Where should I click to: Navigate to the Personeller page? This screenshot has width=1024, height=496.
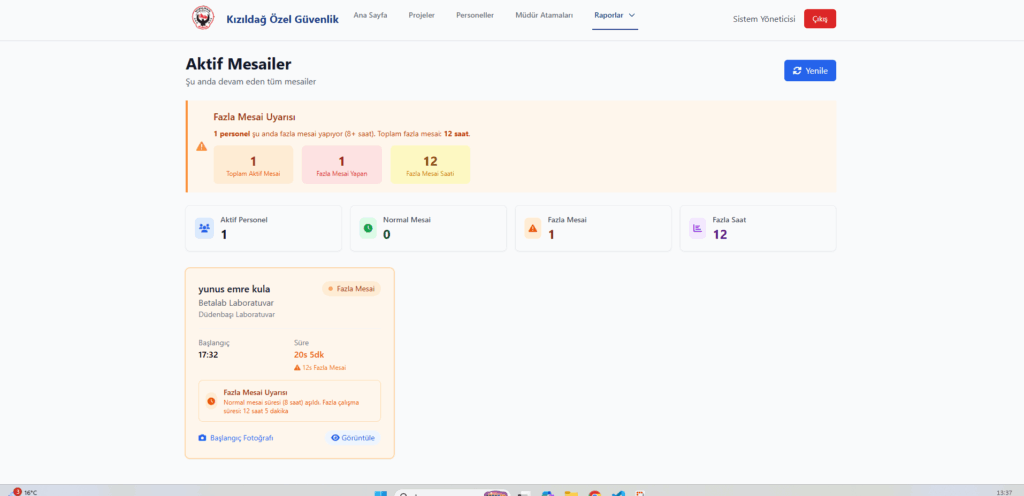475,16
